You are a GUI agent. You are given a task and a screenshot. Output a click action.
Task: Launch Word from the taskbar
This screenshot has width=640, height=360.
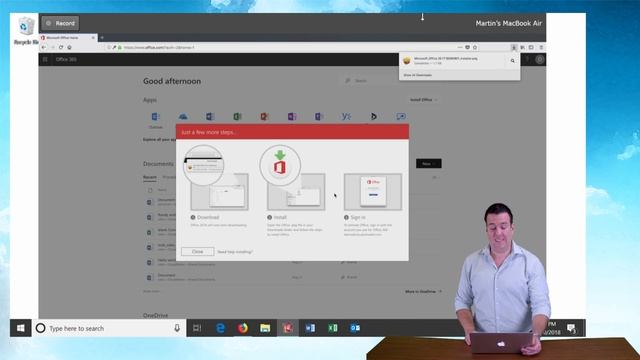click(310, 328)
